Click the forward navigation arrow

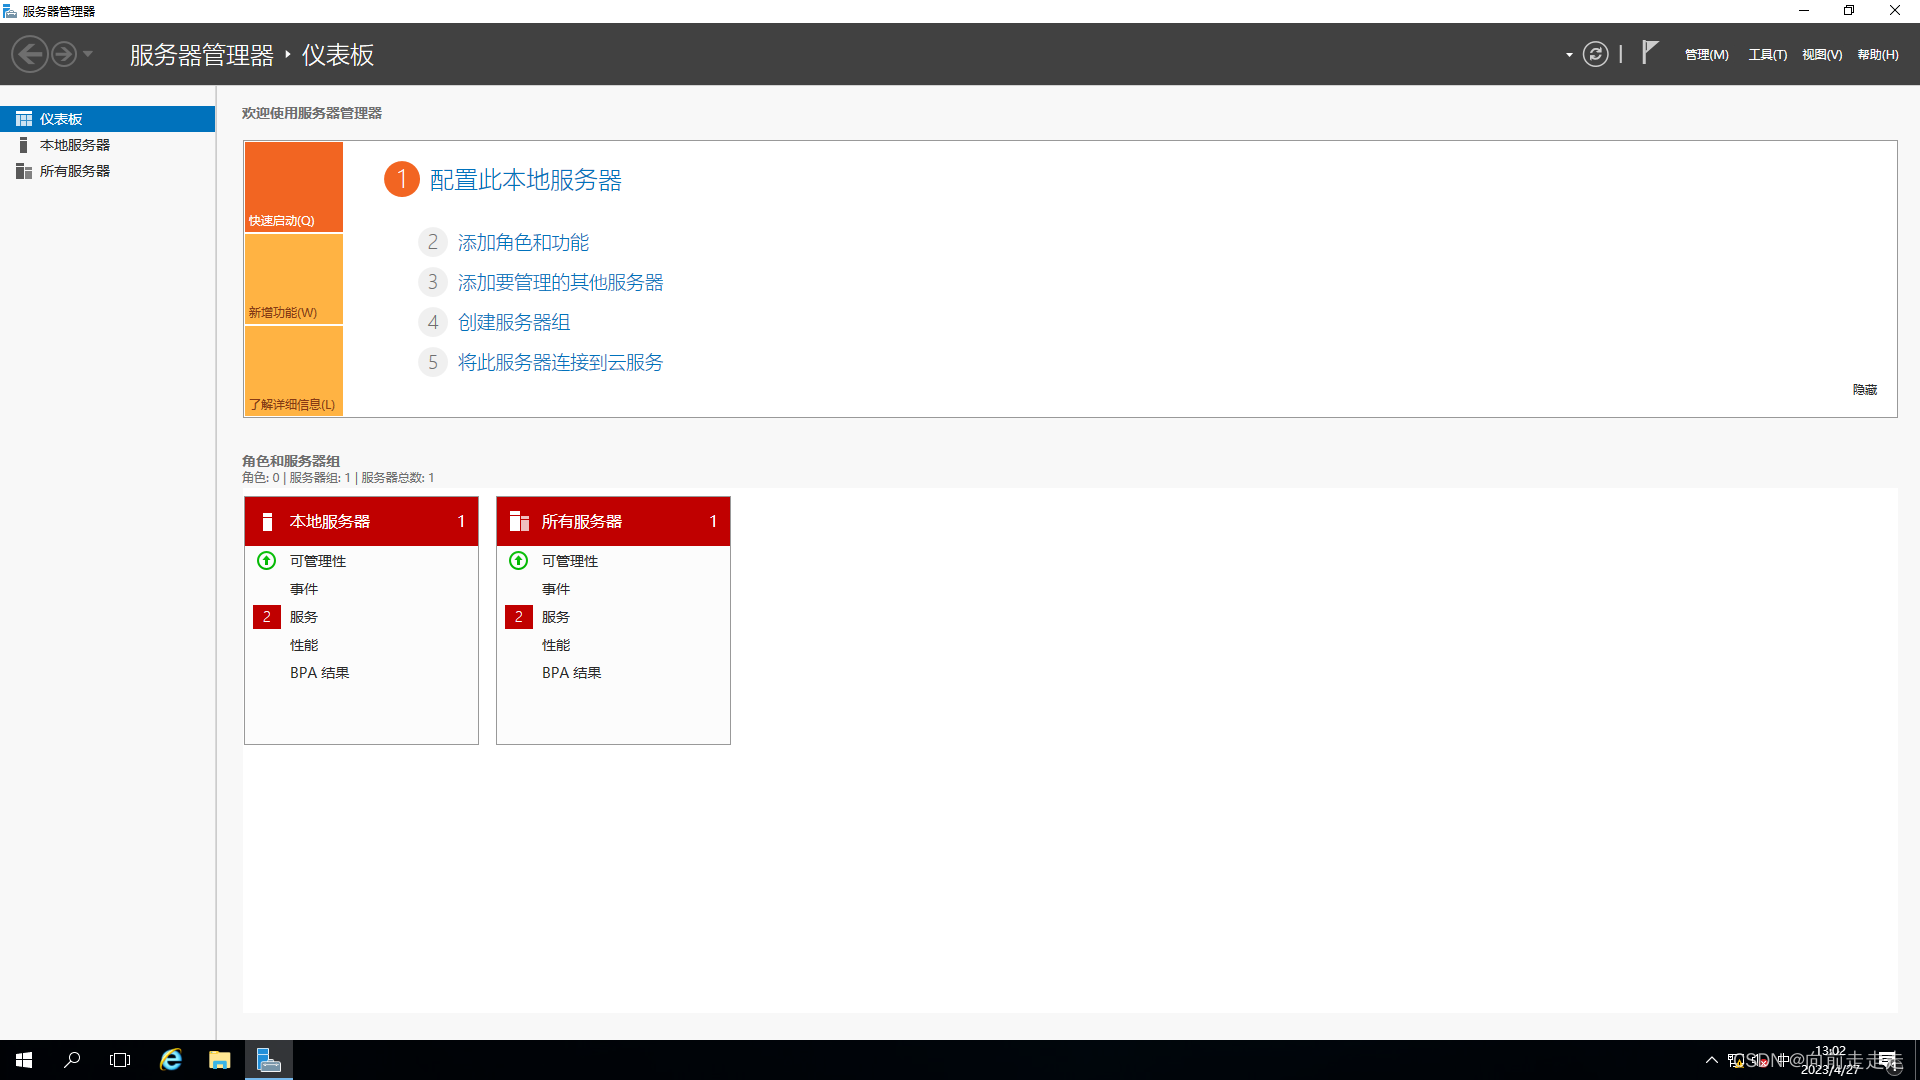[64, 54]
